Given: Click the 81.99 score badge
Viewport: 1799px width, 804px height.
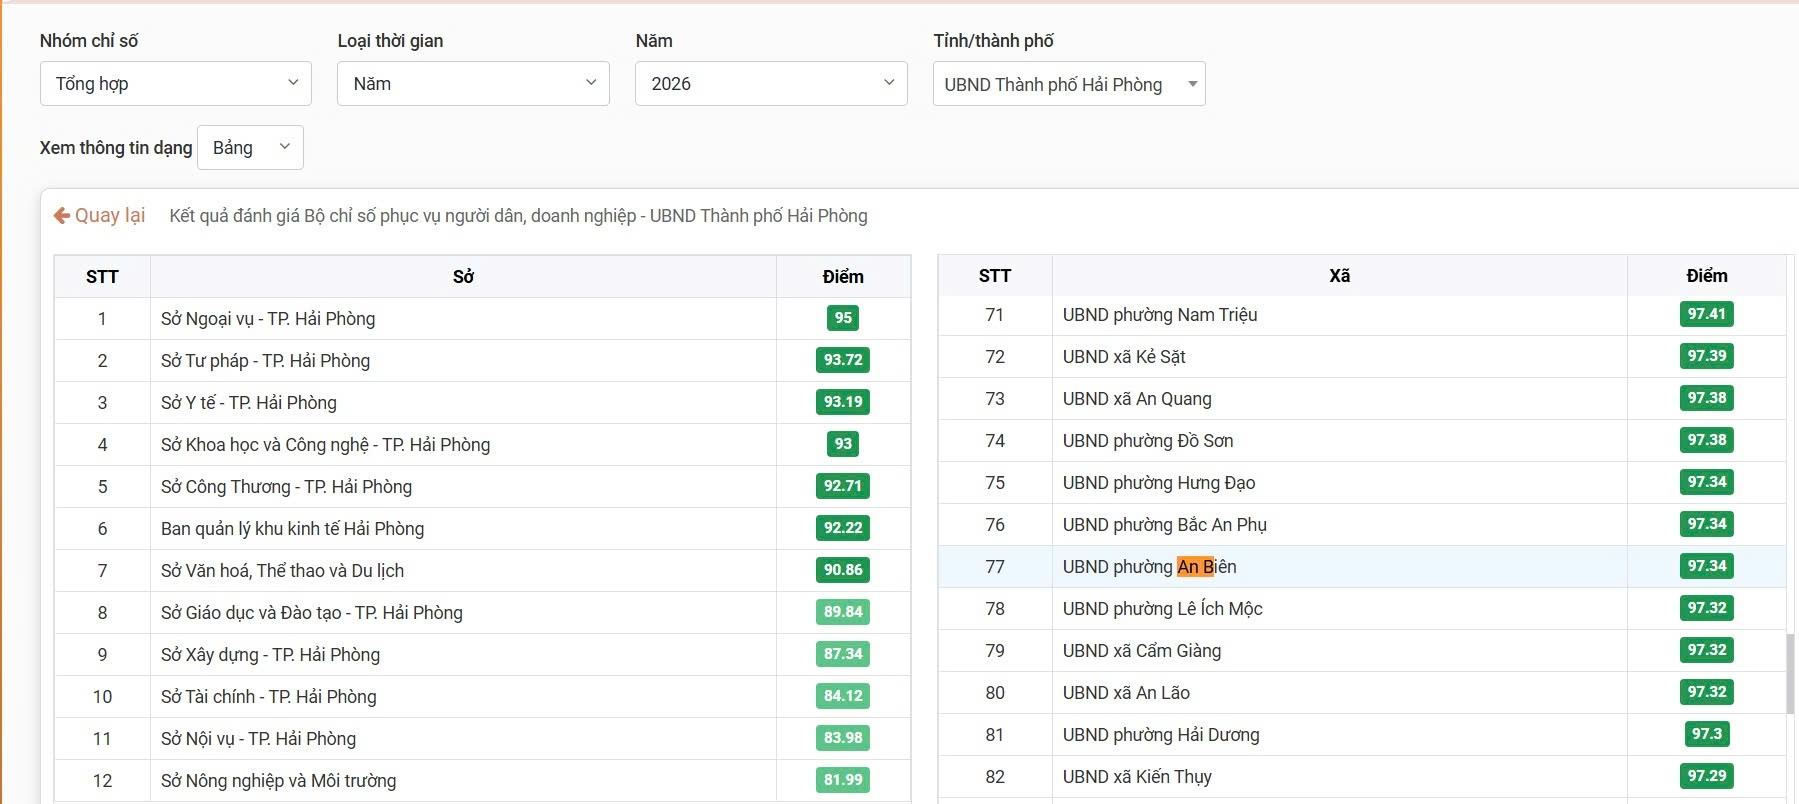Looking at the screenshot, I should (x=843, y=780).
